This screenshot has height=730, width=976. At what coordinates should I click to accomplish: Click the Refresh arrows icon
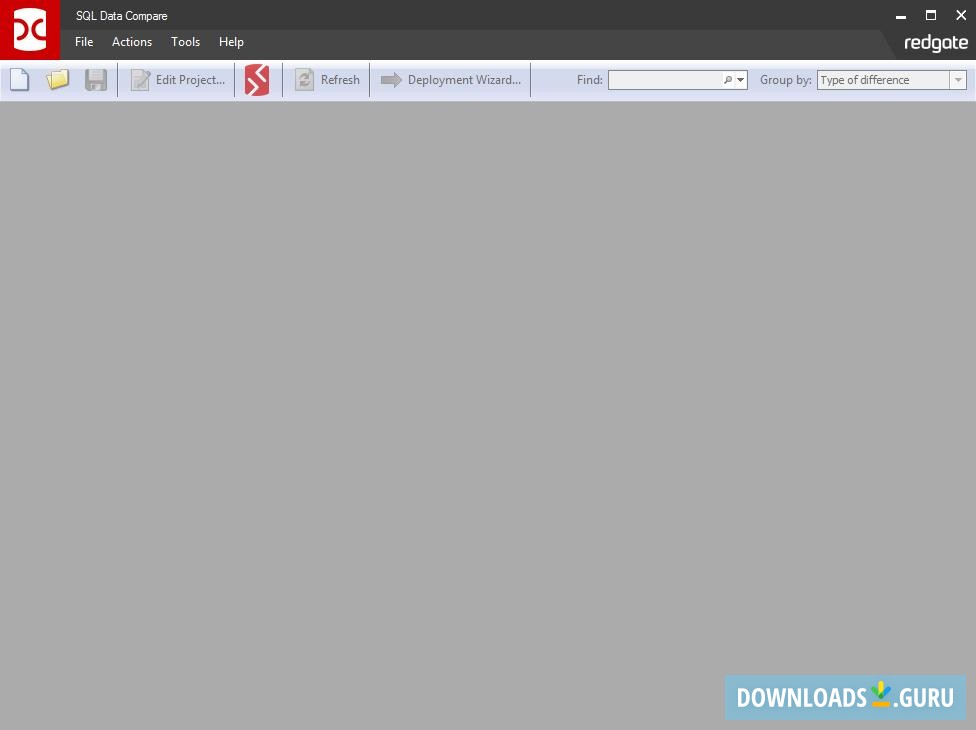coord(304,80)
